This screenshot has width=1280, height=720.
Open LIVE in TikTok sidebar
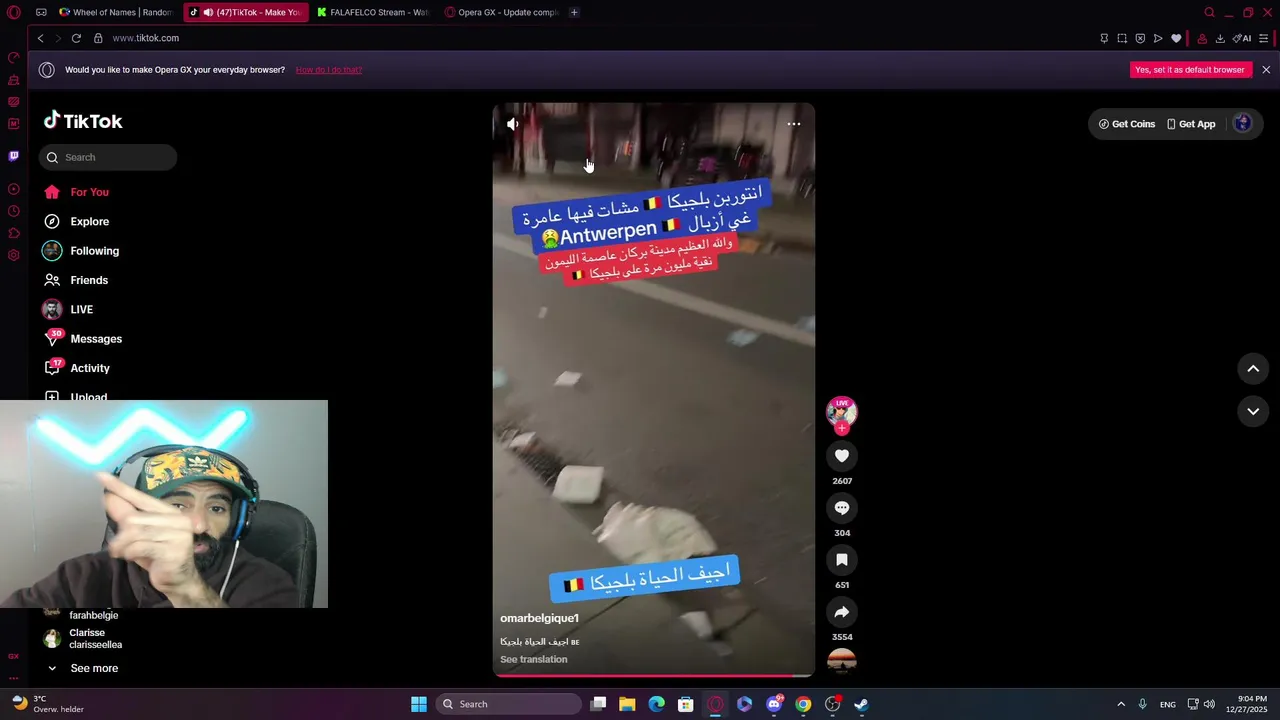pyautogui.click(x=68, y=309)
